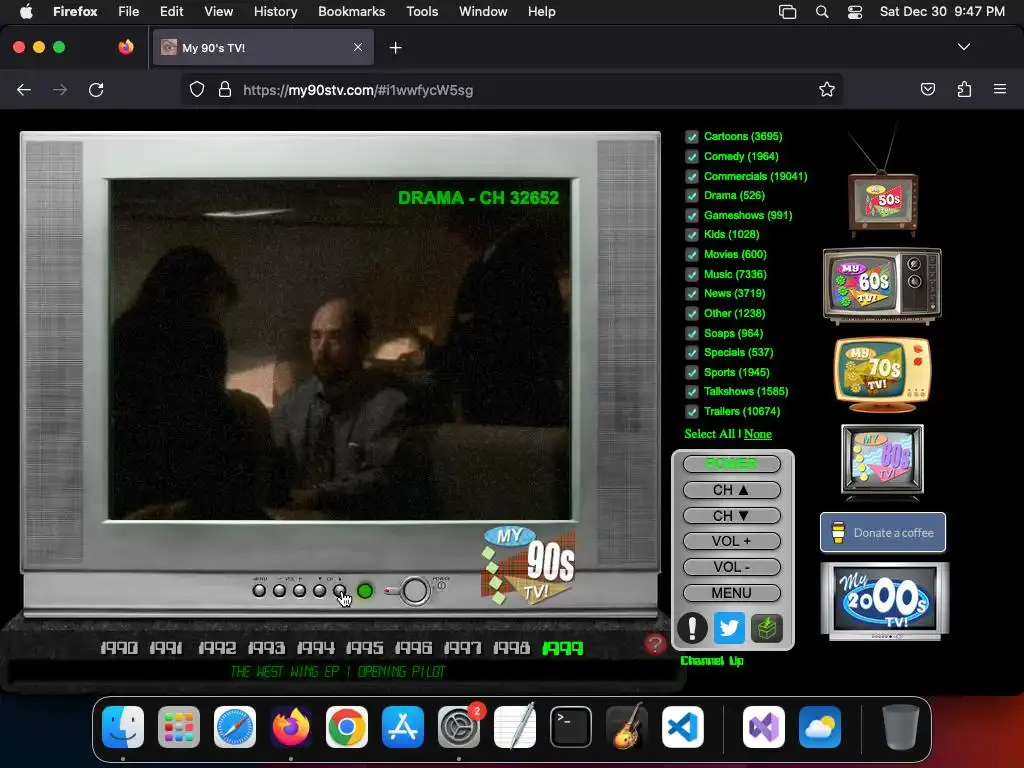Image resolution: width=1024 pixels, height=768 pixels.
Task: Open a new tab with the plus button
Action: [395, 48]
